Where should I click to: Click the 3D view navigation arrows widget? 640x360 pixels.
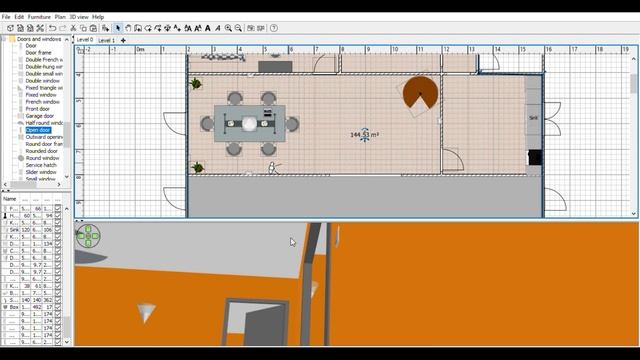pos(88,236)
